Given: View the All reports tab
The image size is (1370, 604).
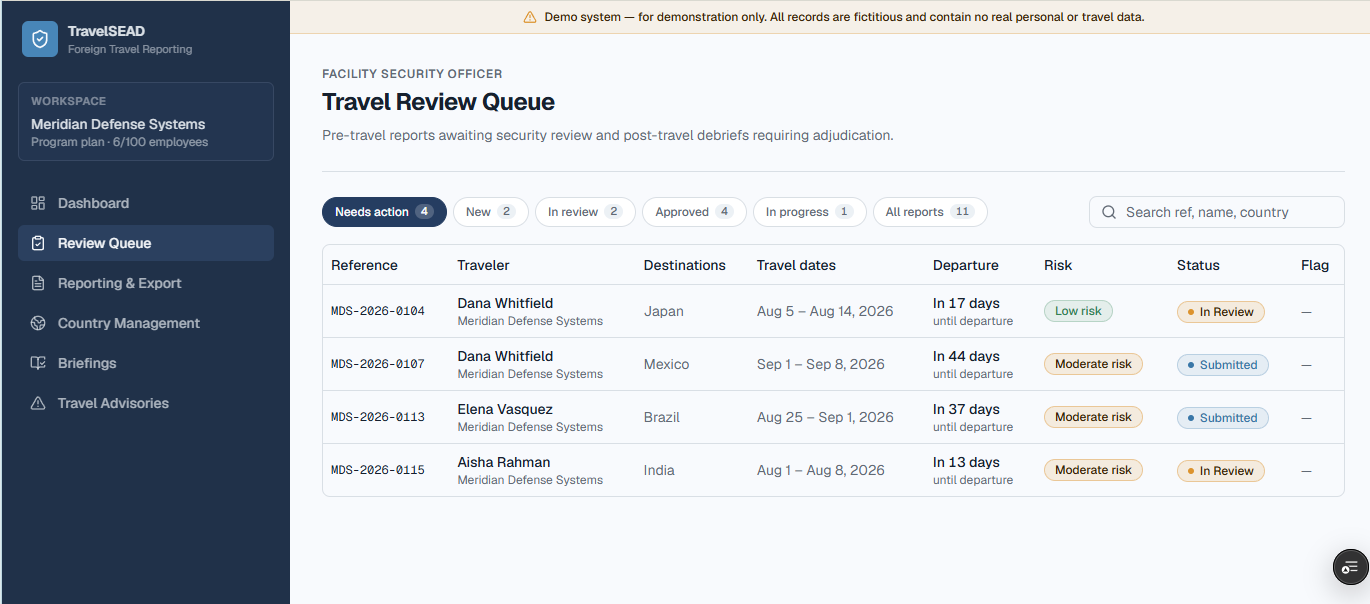Looking at the screenshot, I should coord(930,212).
